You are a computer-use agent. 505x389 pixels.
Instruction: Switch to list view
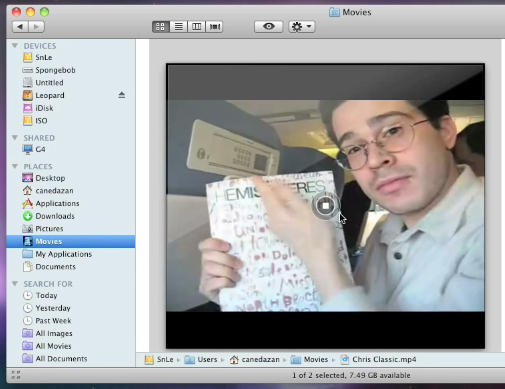pyautogui.click(x=179, y=26)
